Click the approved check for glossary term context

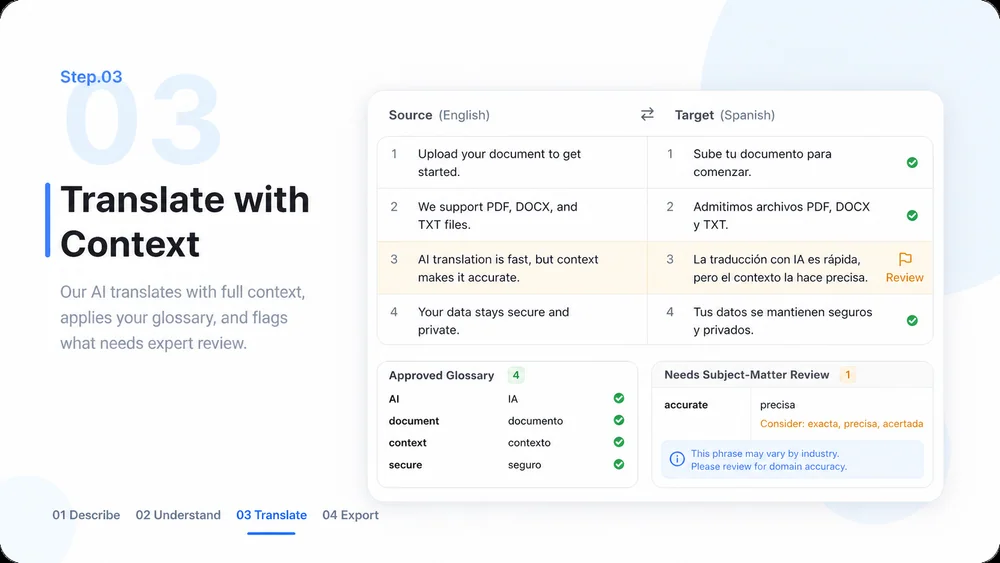point(619,442)
